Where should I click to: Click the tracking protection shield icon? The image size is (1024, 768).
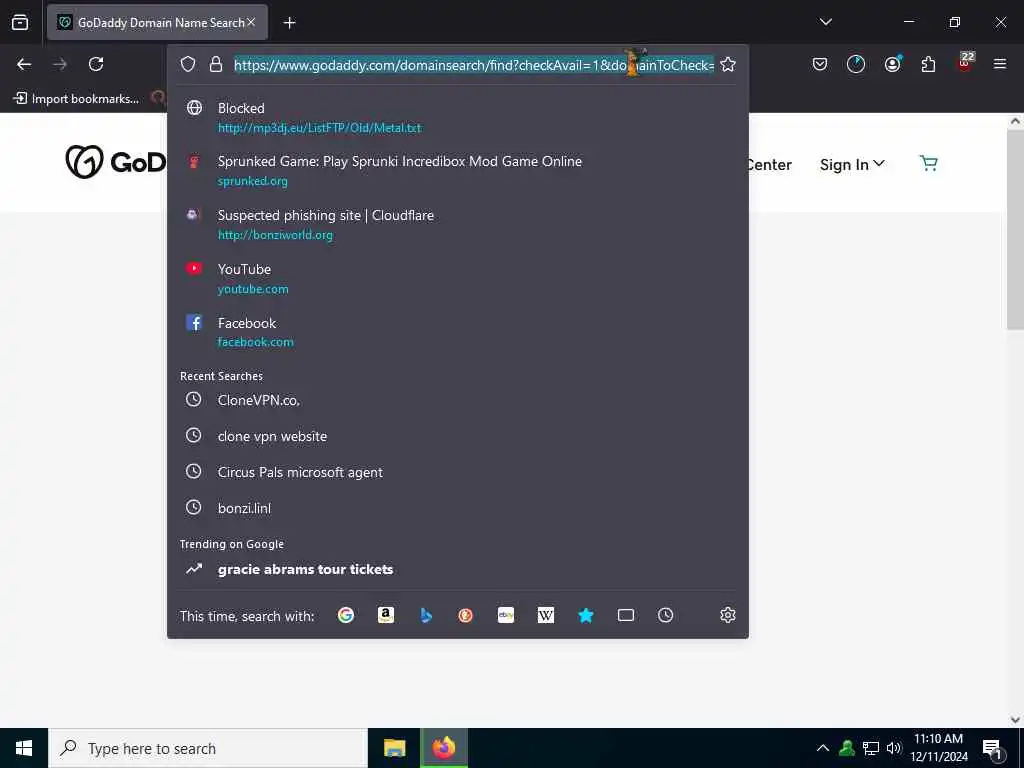[x=188, y=64]
